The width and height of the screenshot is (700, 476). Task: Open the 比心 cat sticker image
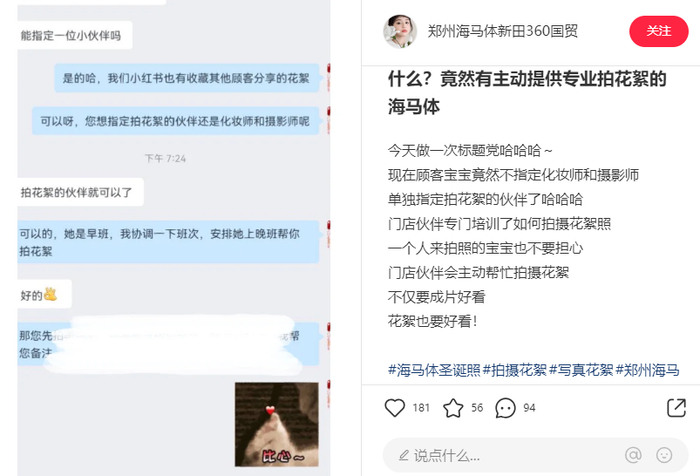tap(277, 424)
